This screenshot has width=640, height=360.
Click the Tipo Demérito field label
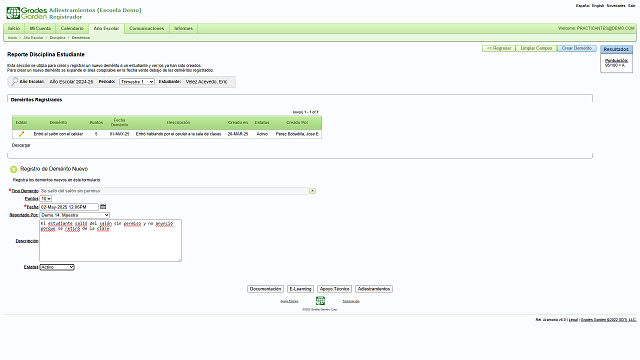click(24, 191)
